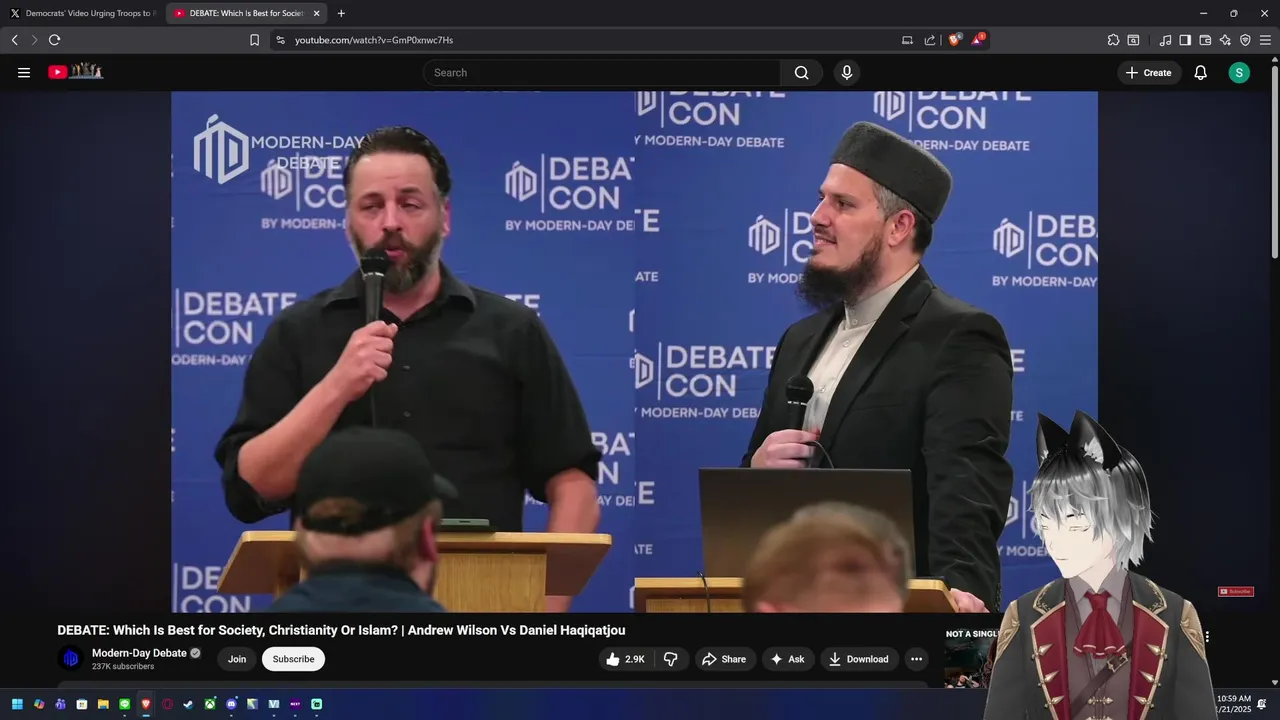Open a new browser tab
The width and height of the screenshot is (1280, 720).
pyautogui.click(x=341, y=13)
